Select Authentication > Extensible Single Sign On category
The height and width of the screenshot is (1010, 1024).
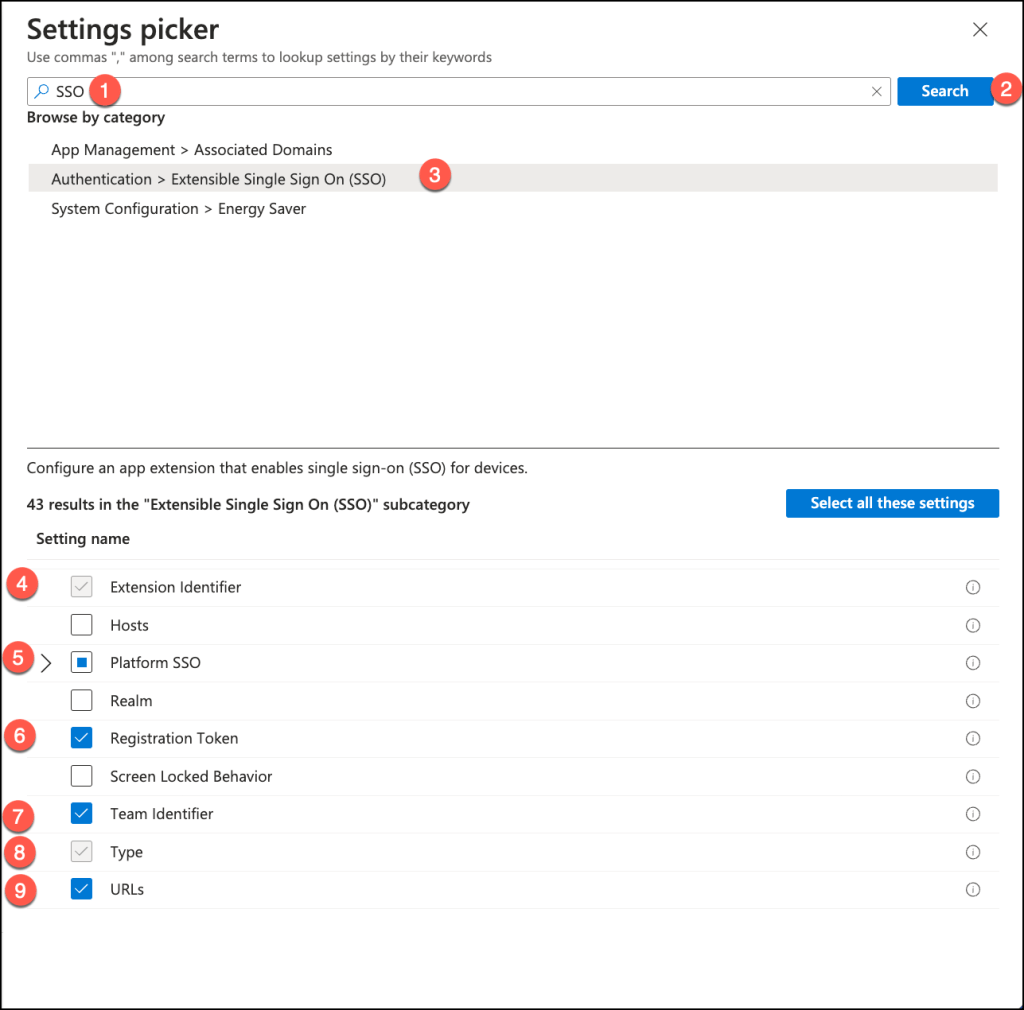pyautogui.click(x=219, y=179)
